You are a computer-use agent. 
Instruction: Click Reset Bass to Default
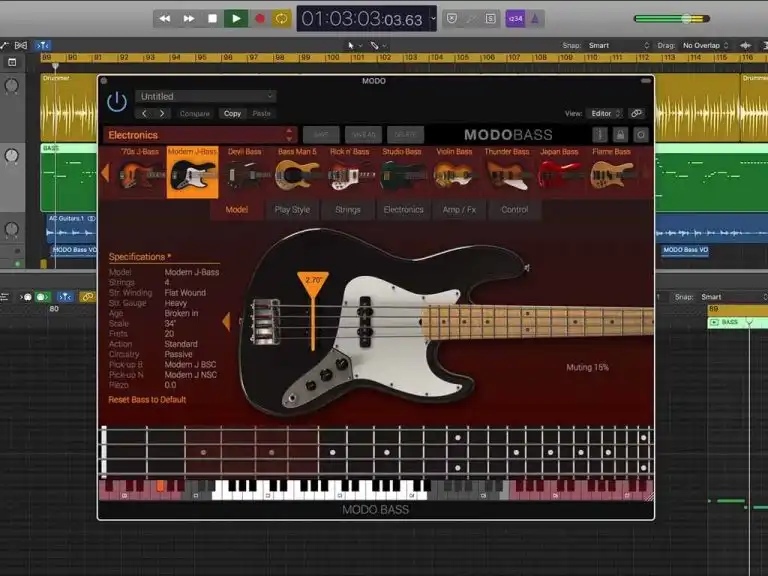tap(147, 400)
